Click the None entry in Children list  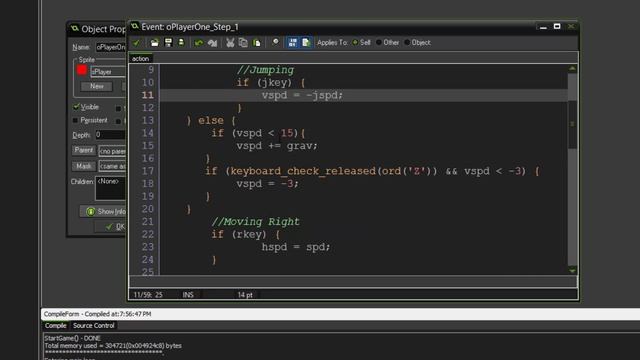point(108,181)
